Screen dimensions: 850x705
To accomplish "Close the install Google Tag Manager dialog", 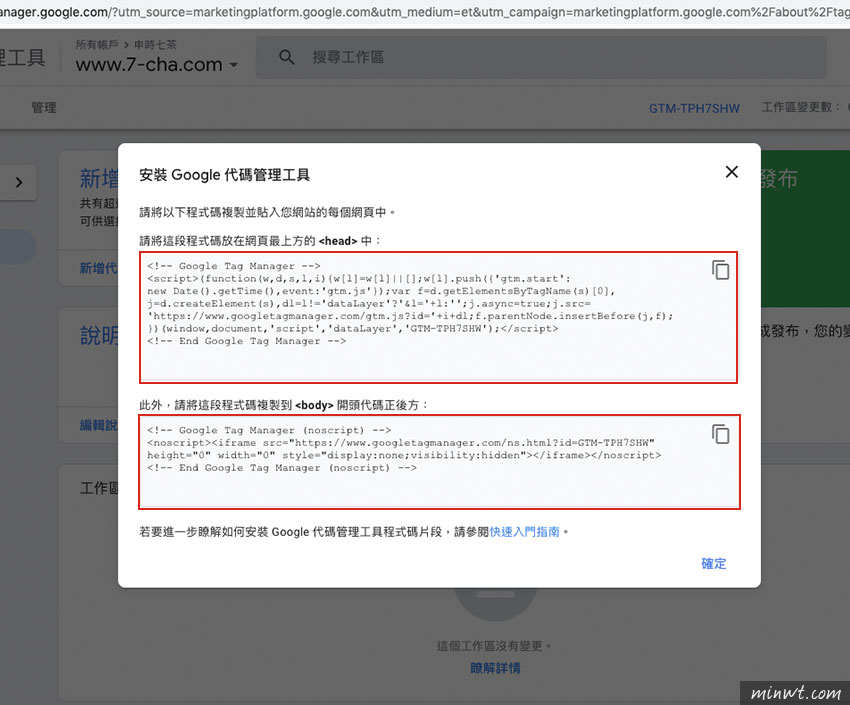I will click(731, 172).
